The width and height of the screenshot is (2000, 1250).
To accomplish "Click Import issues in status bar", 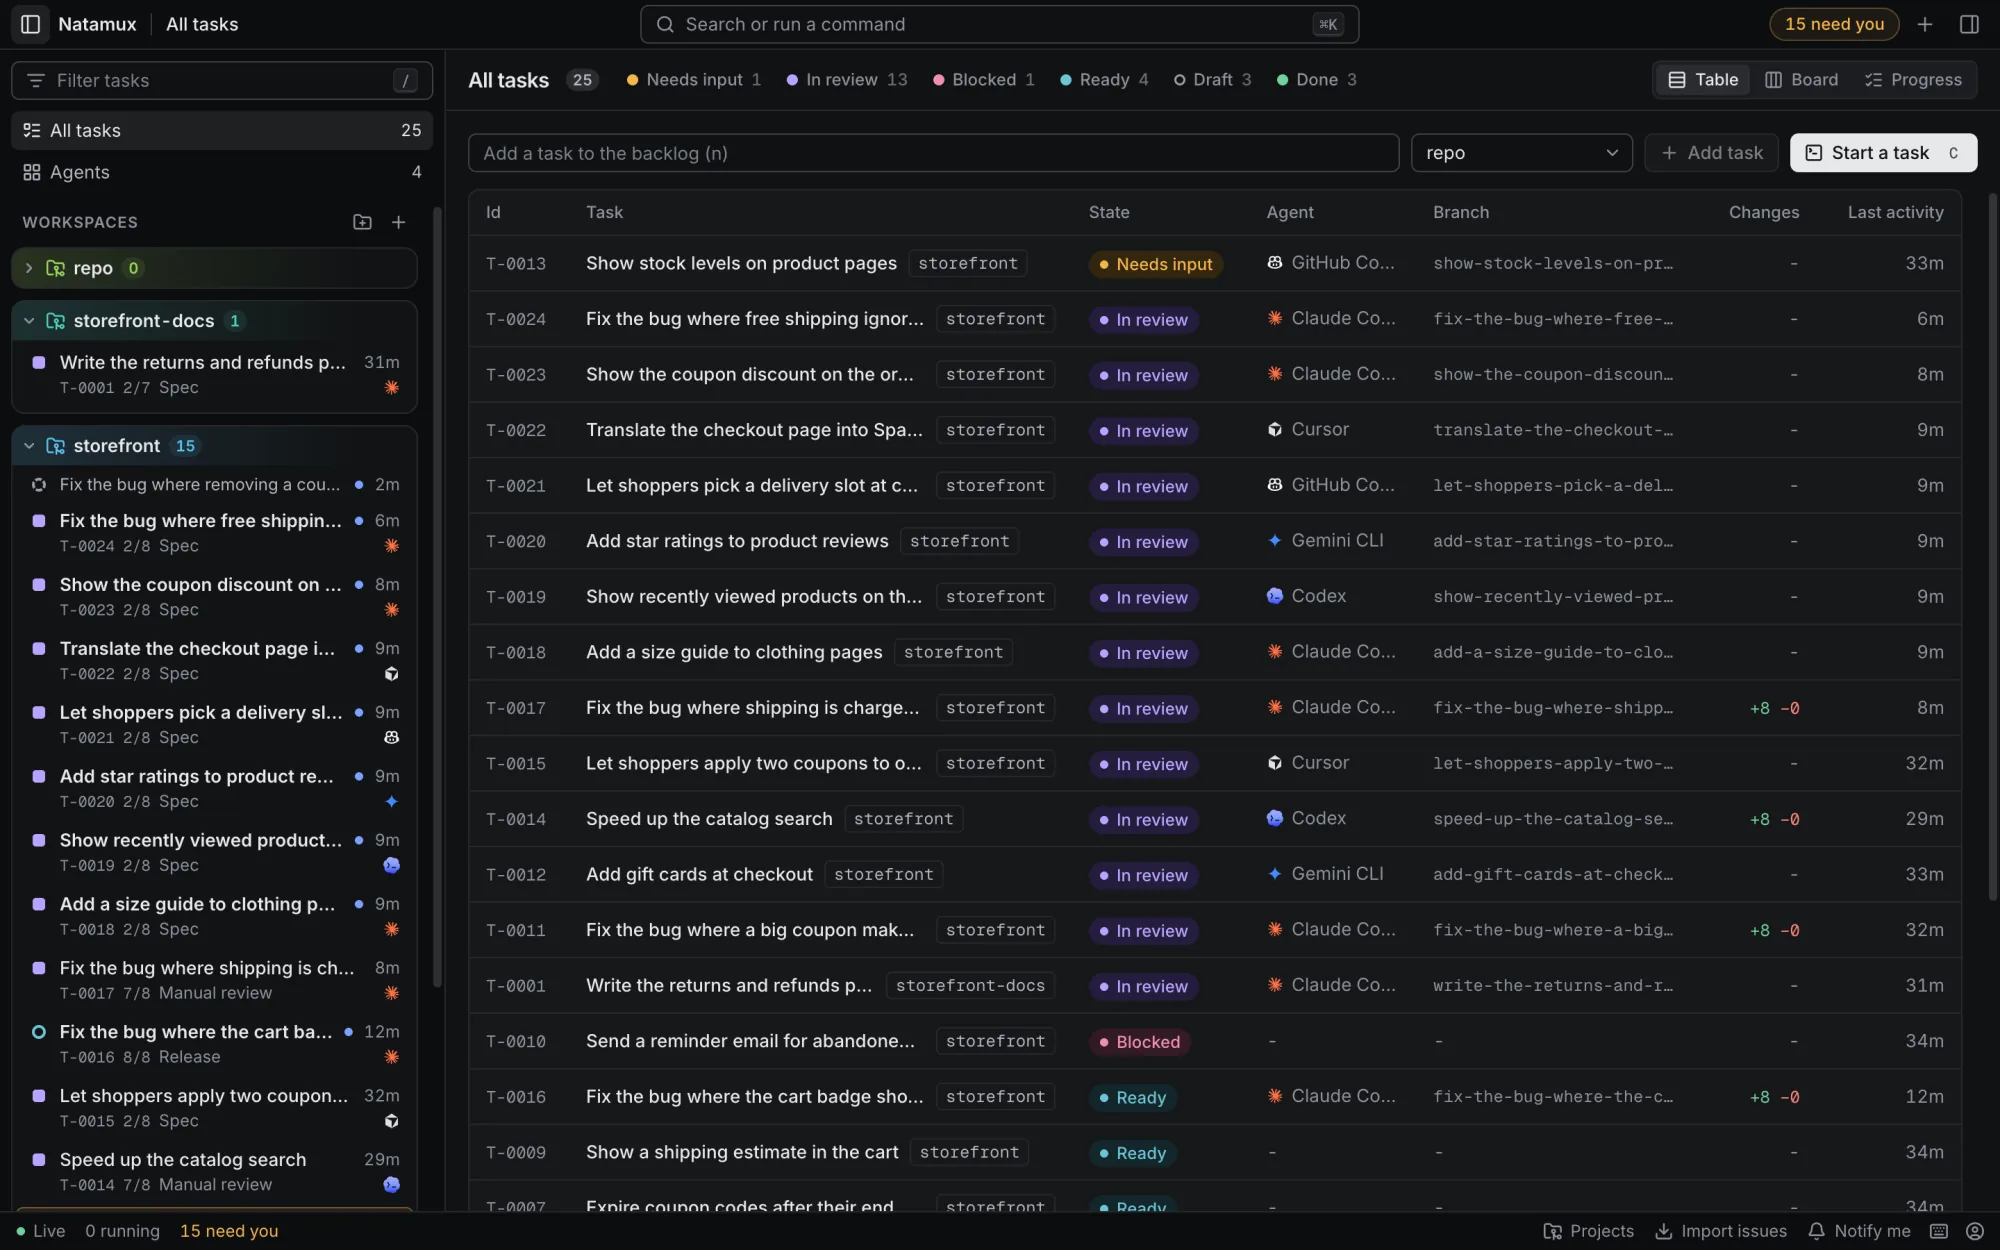I will pyautogui.click(x=1720, y=1231).
